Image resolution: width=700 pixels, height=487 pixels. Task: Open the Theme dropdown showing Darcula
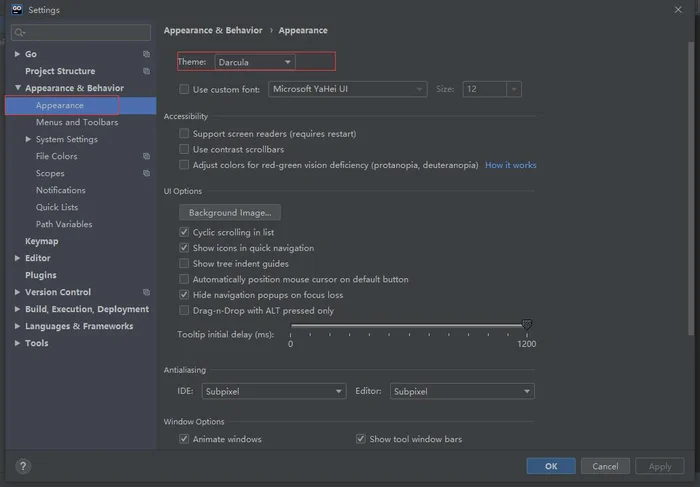[x=254, y=62]
